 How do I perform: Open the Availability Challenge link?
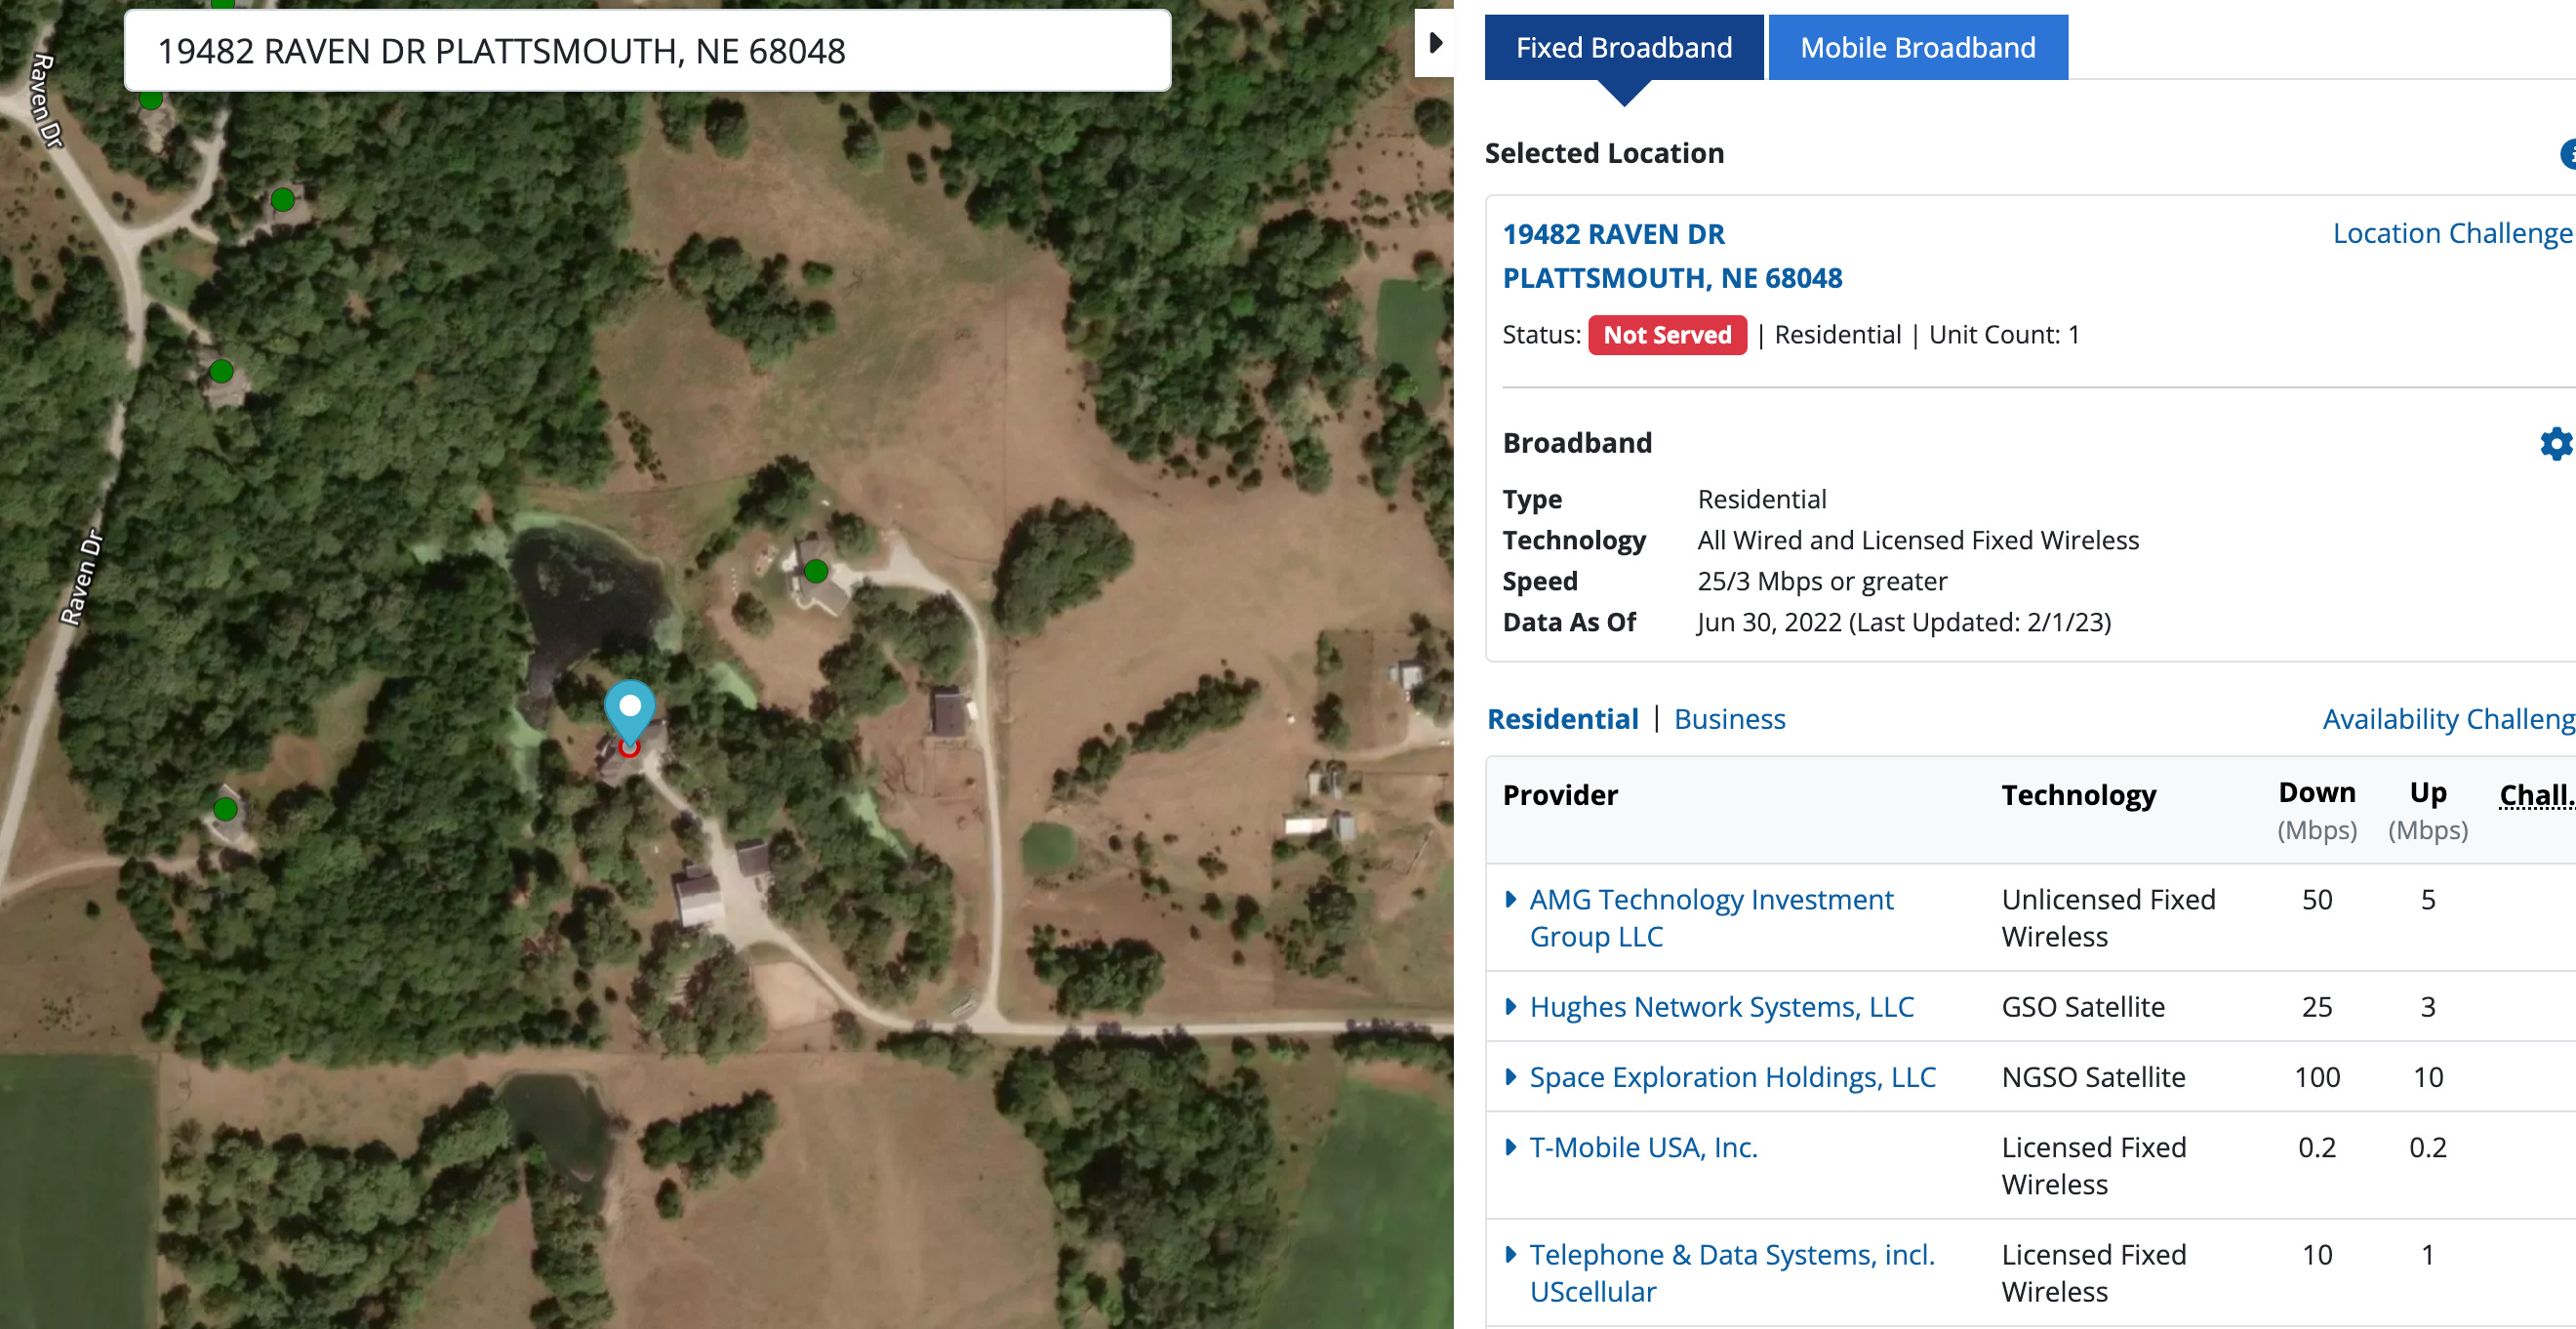[2448, 719]
